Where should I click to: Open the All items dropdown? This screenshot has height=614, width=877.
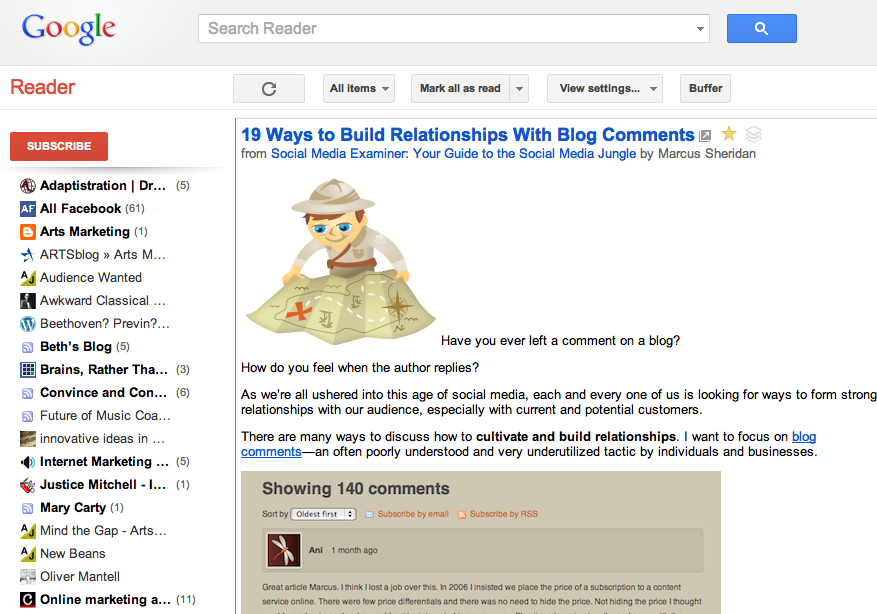(359, 88)
